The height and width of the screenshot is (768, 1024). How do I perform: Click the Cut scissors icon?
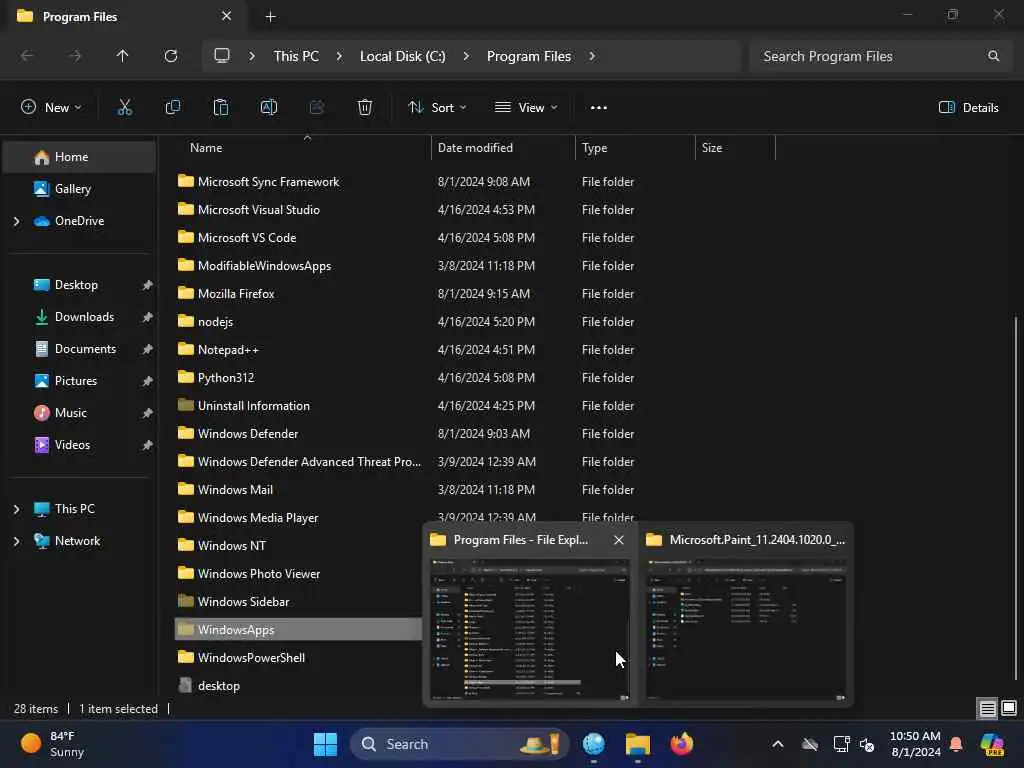coord(124,108)
